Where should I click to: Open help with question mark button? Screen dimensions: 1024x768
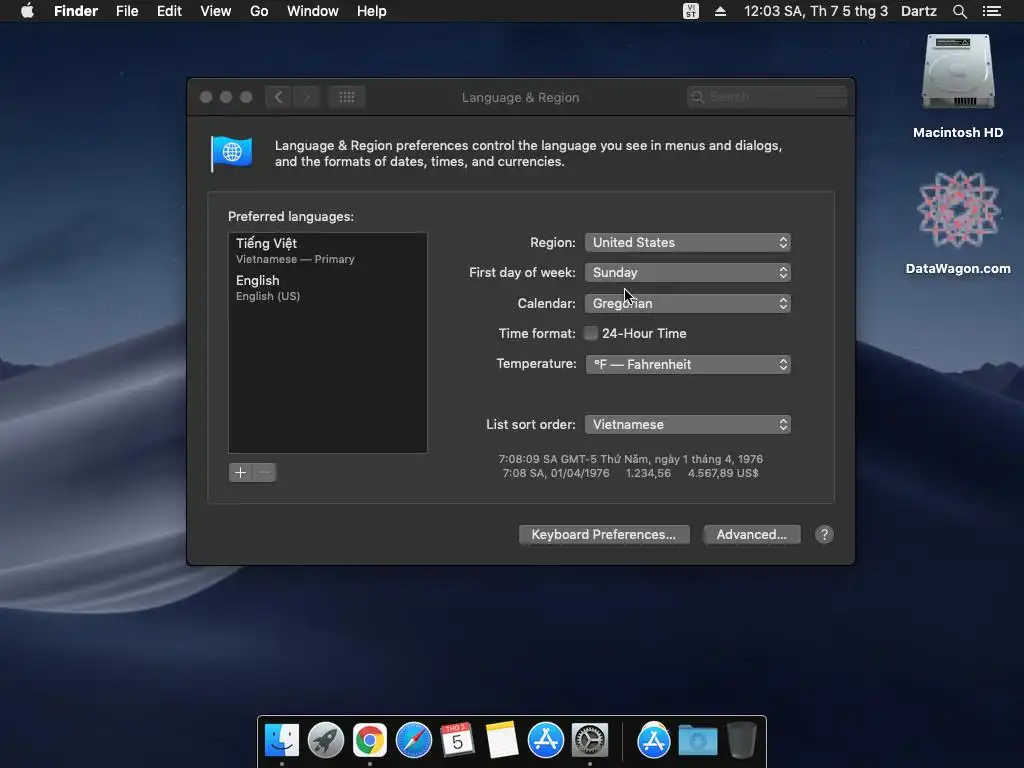pos(824,535)
